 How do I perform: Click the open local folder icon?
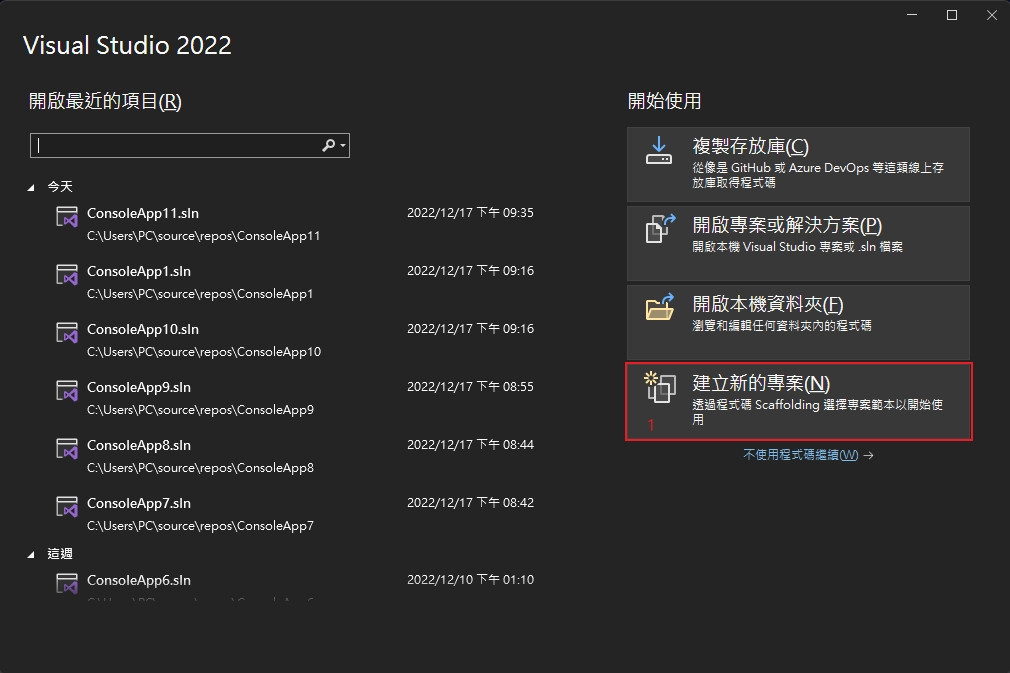(x=660, y=307)
